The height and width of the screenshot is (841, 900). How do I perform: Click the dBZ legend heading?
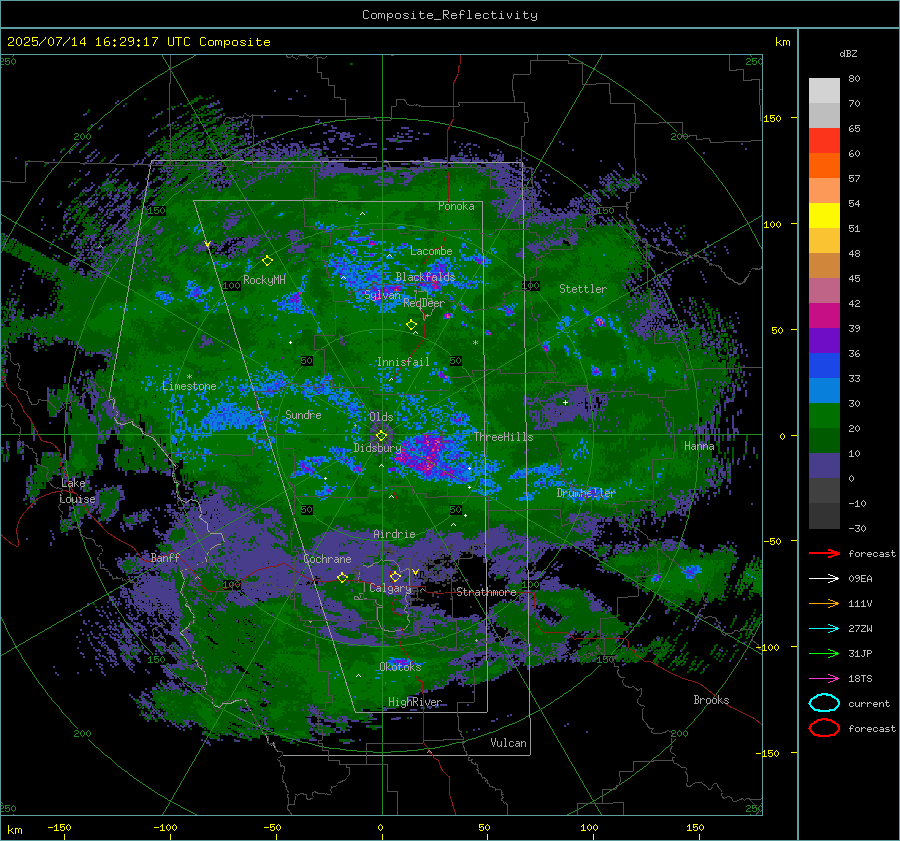(x=848, y=53)
